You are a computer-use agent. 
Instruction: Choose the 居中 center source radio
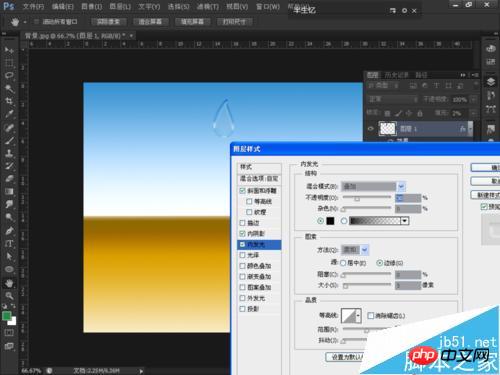point(343,263)
